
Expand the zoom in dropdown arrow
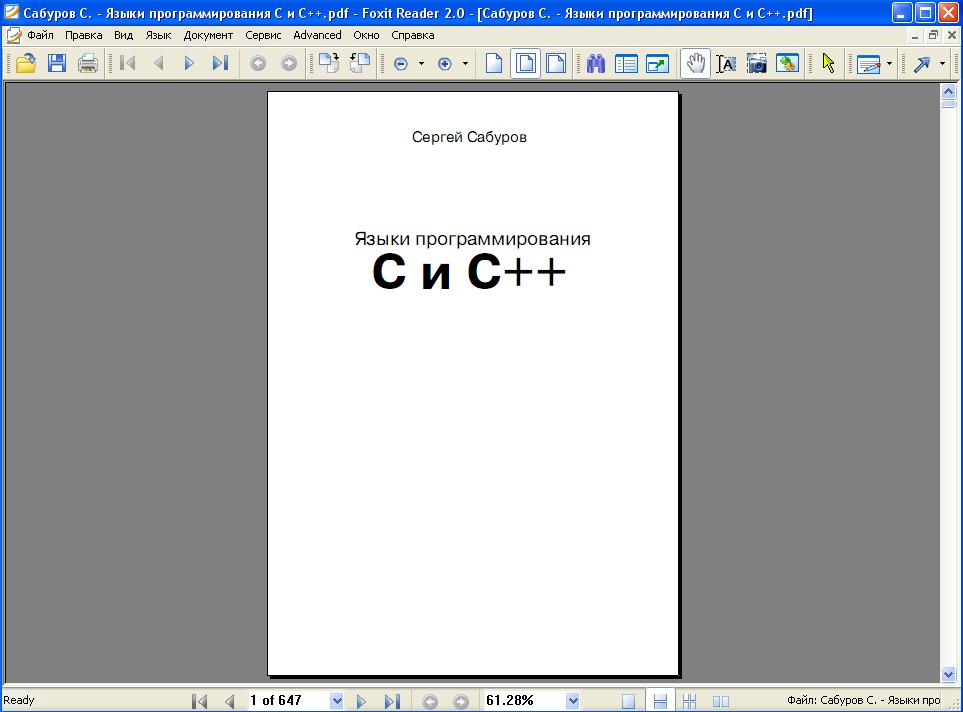pyautogui.click(x=465, y=63)
